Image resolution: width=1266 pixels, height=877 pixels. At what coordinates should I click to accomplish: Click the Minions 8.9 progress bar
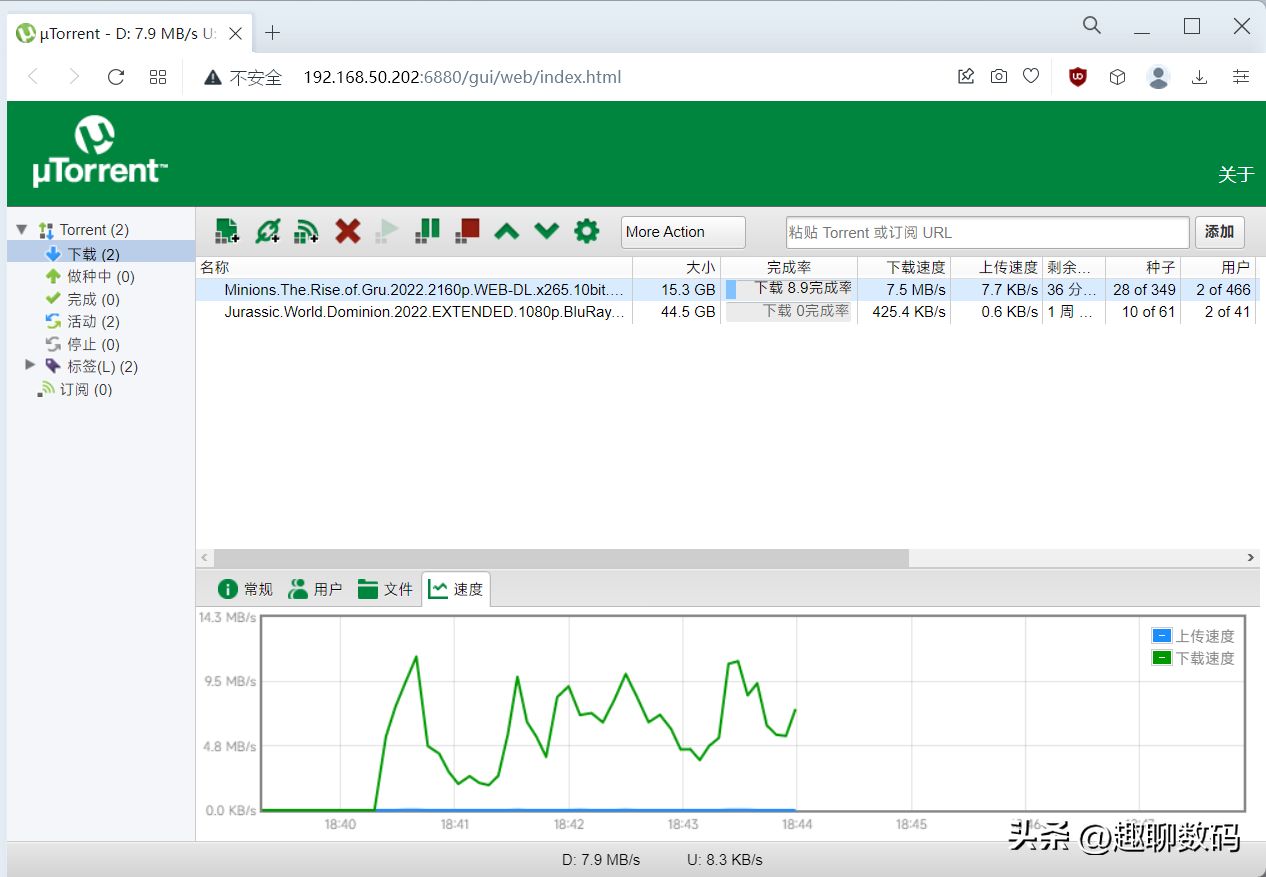(789, 289)
